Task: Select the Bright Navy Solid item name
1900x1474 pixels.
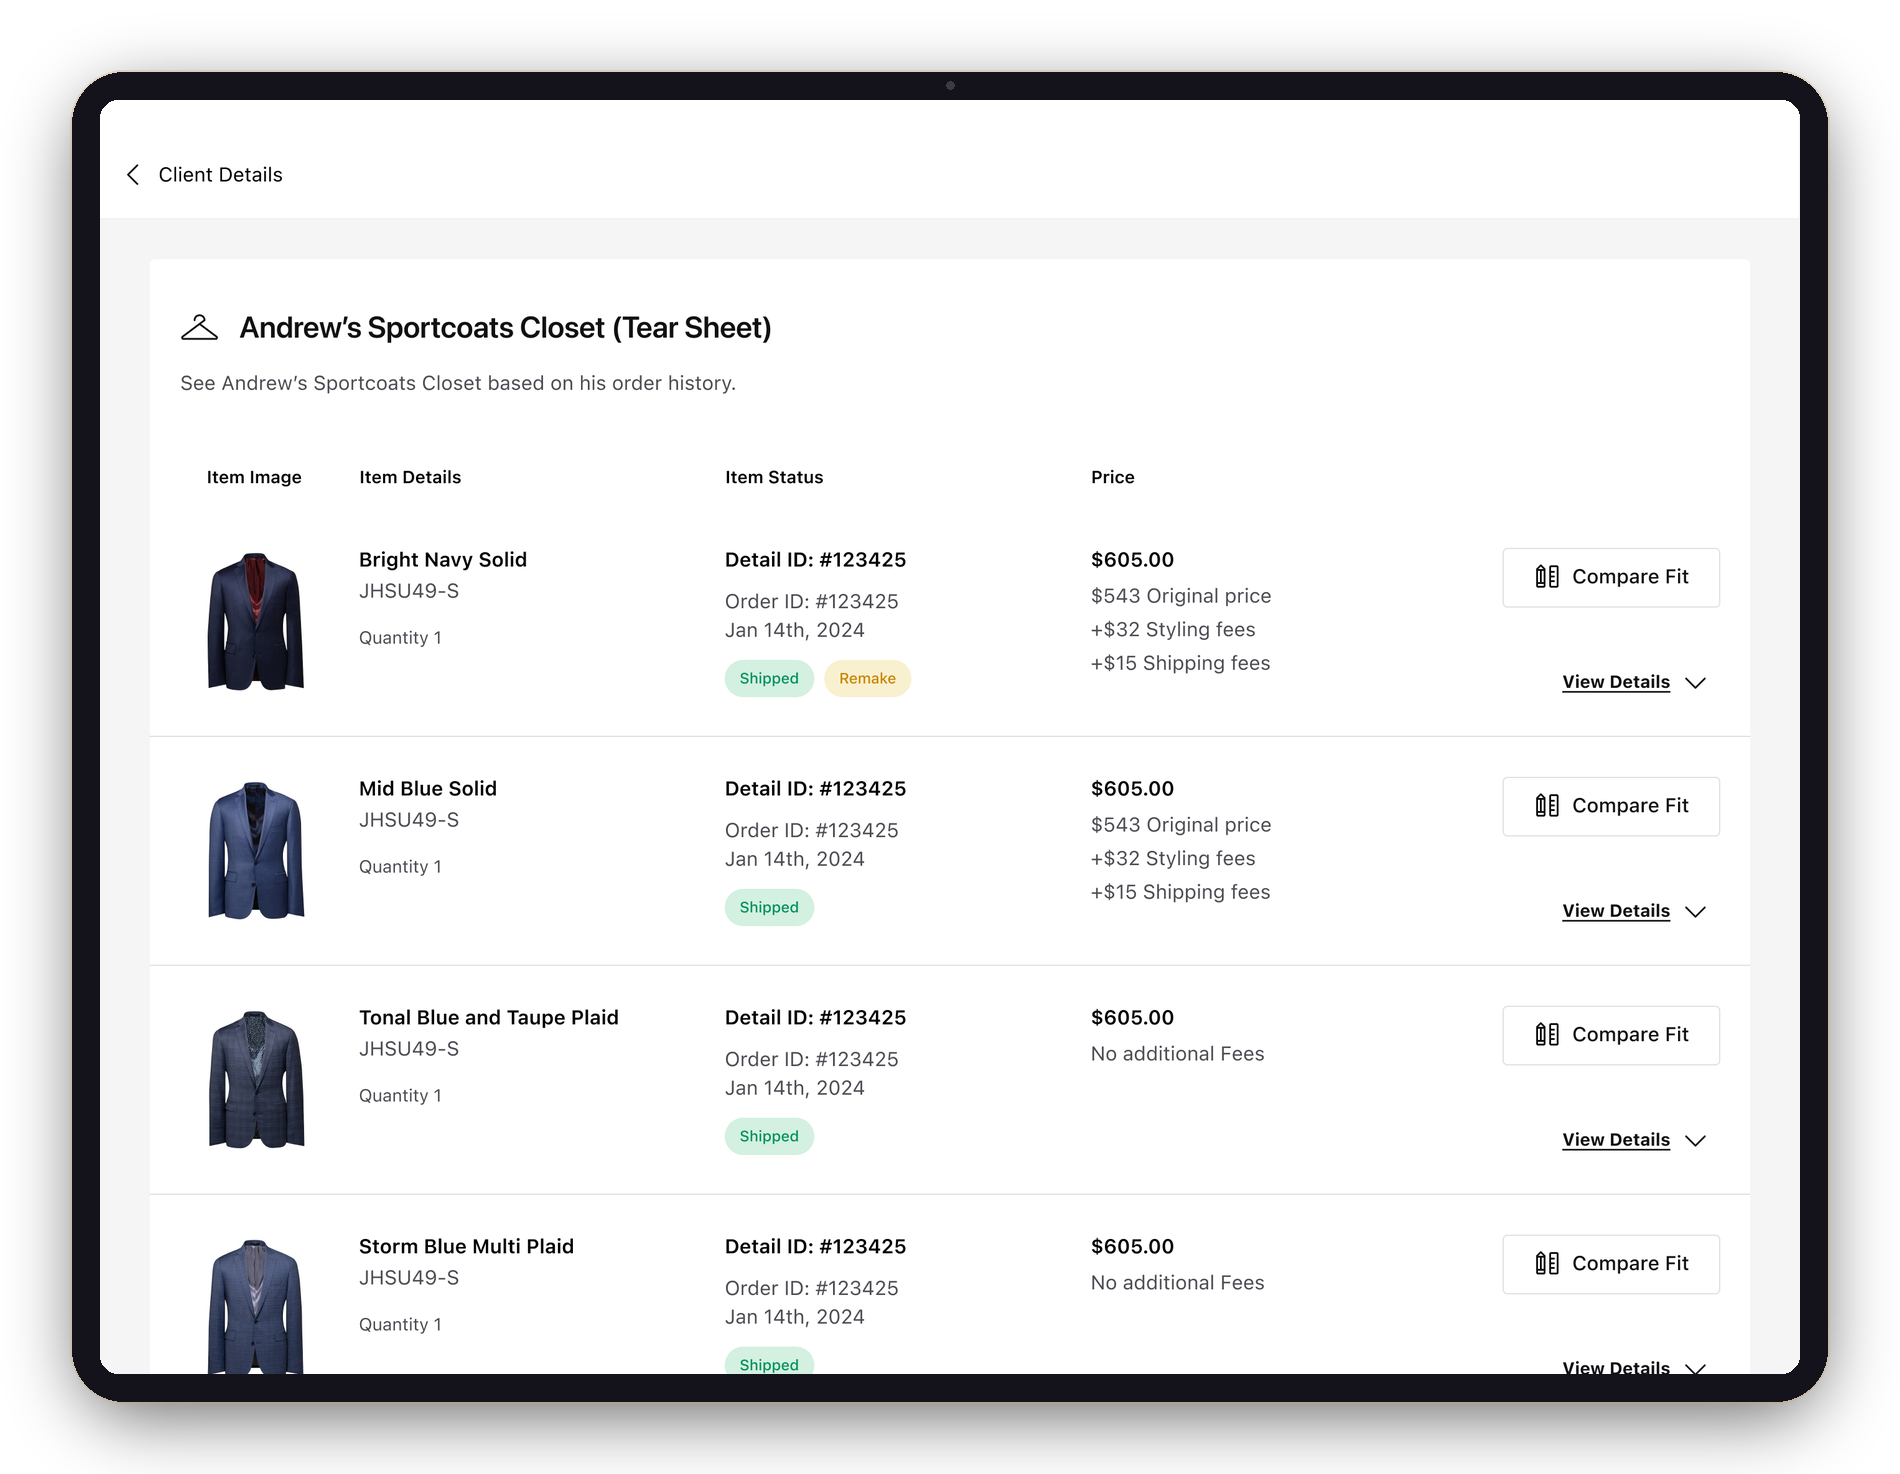Action: pyautogui.click(x=443, y=560)
